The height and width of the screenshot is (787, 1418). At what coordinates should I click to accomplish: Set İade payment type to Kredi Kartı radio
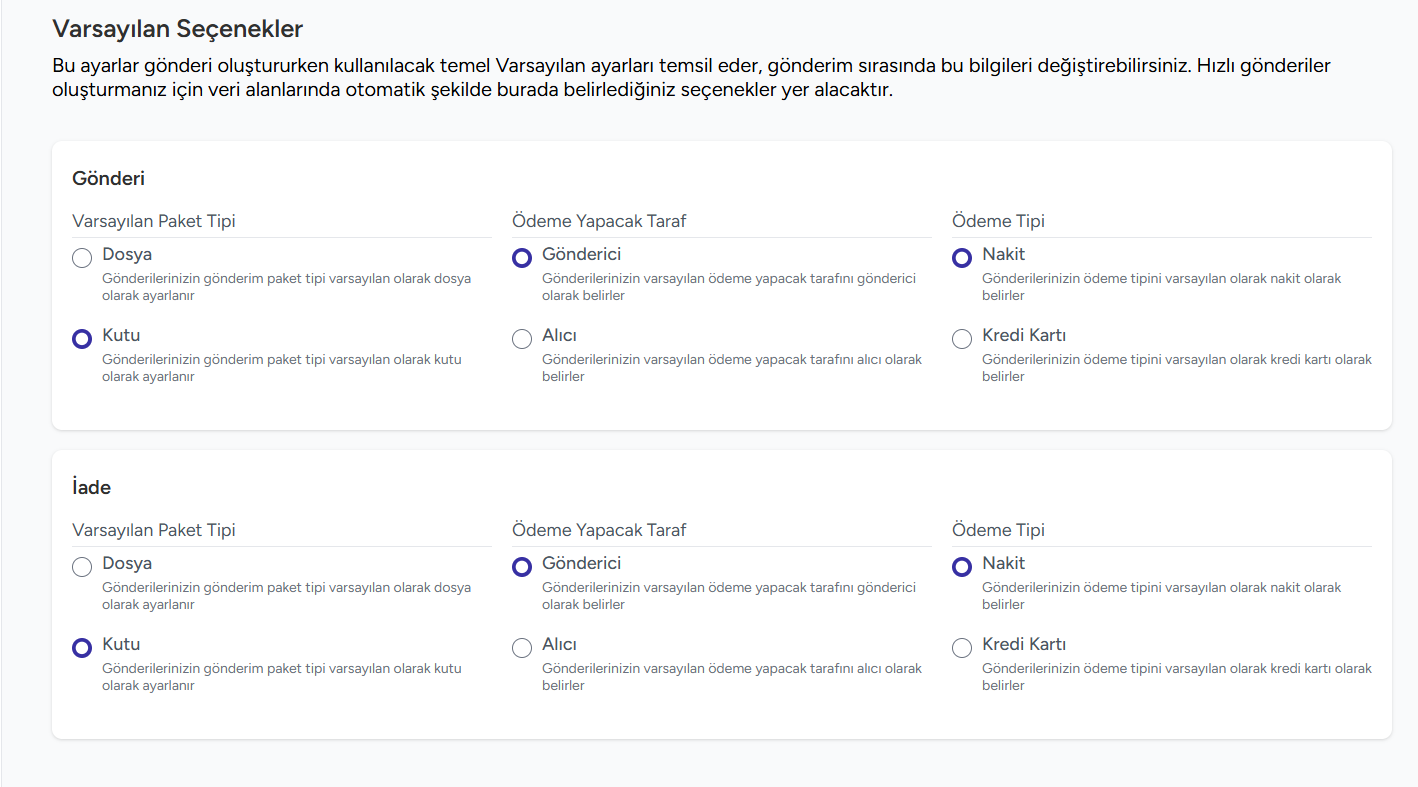961,648
